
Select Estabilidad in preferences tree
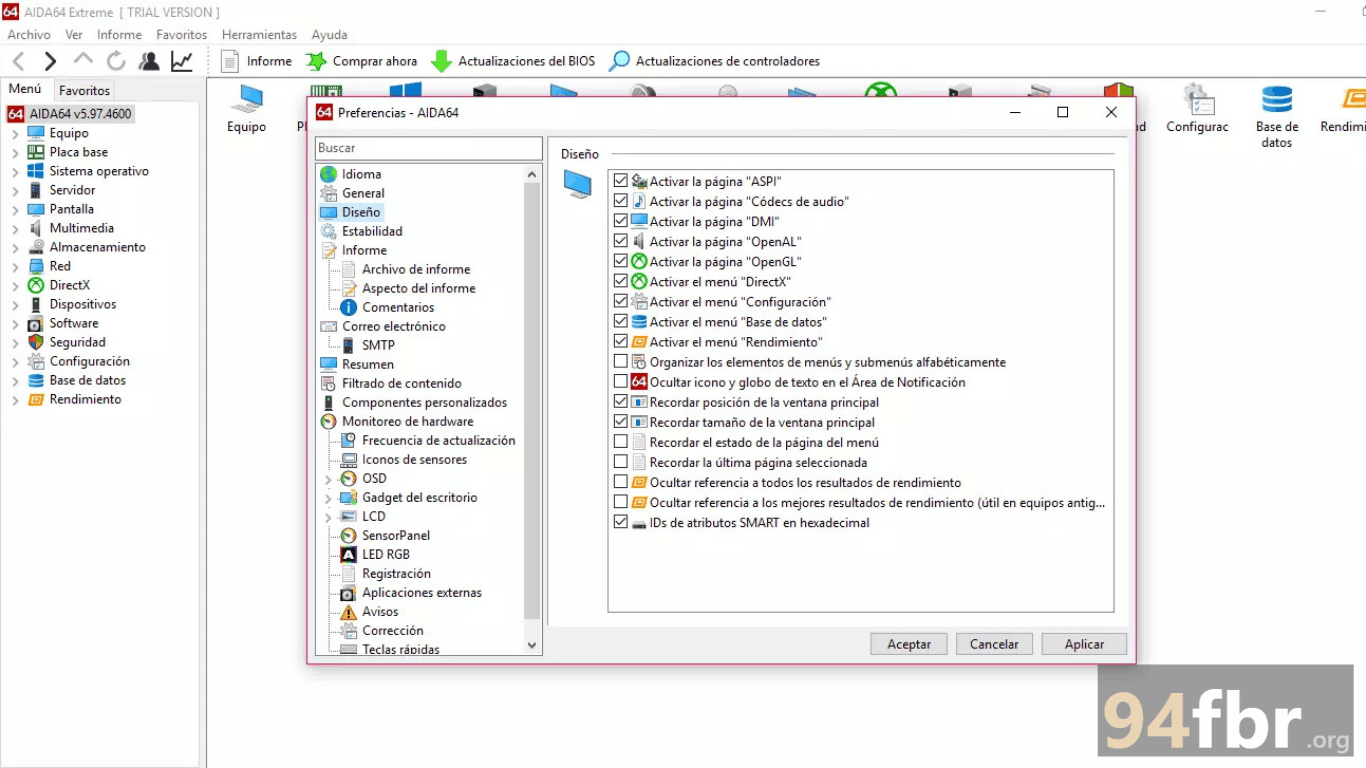pyautogui.click(x=361, y=231)
